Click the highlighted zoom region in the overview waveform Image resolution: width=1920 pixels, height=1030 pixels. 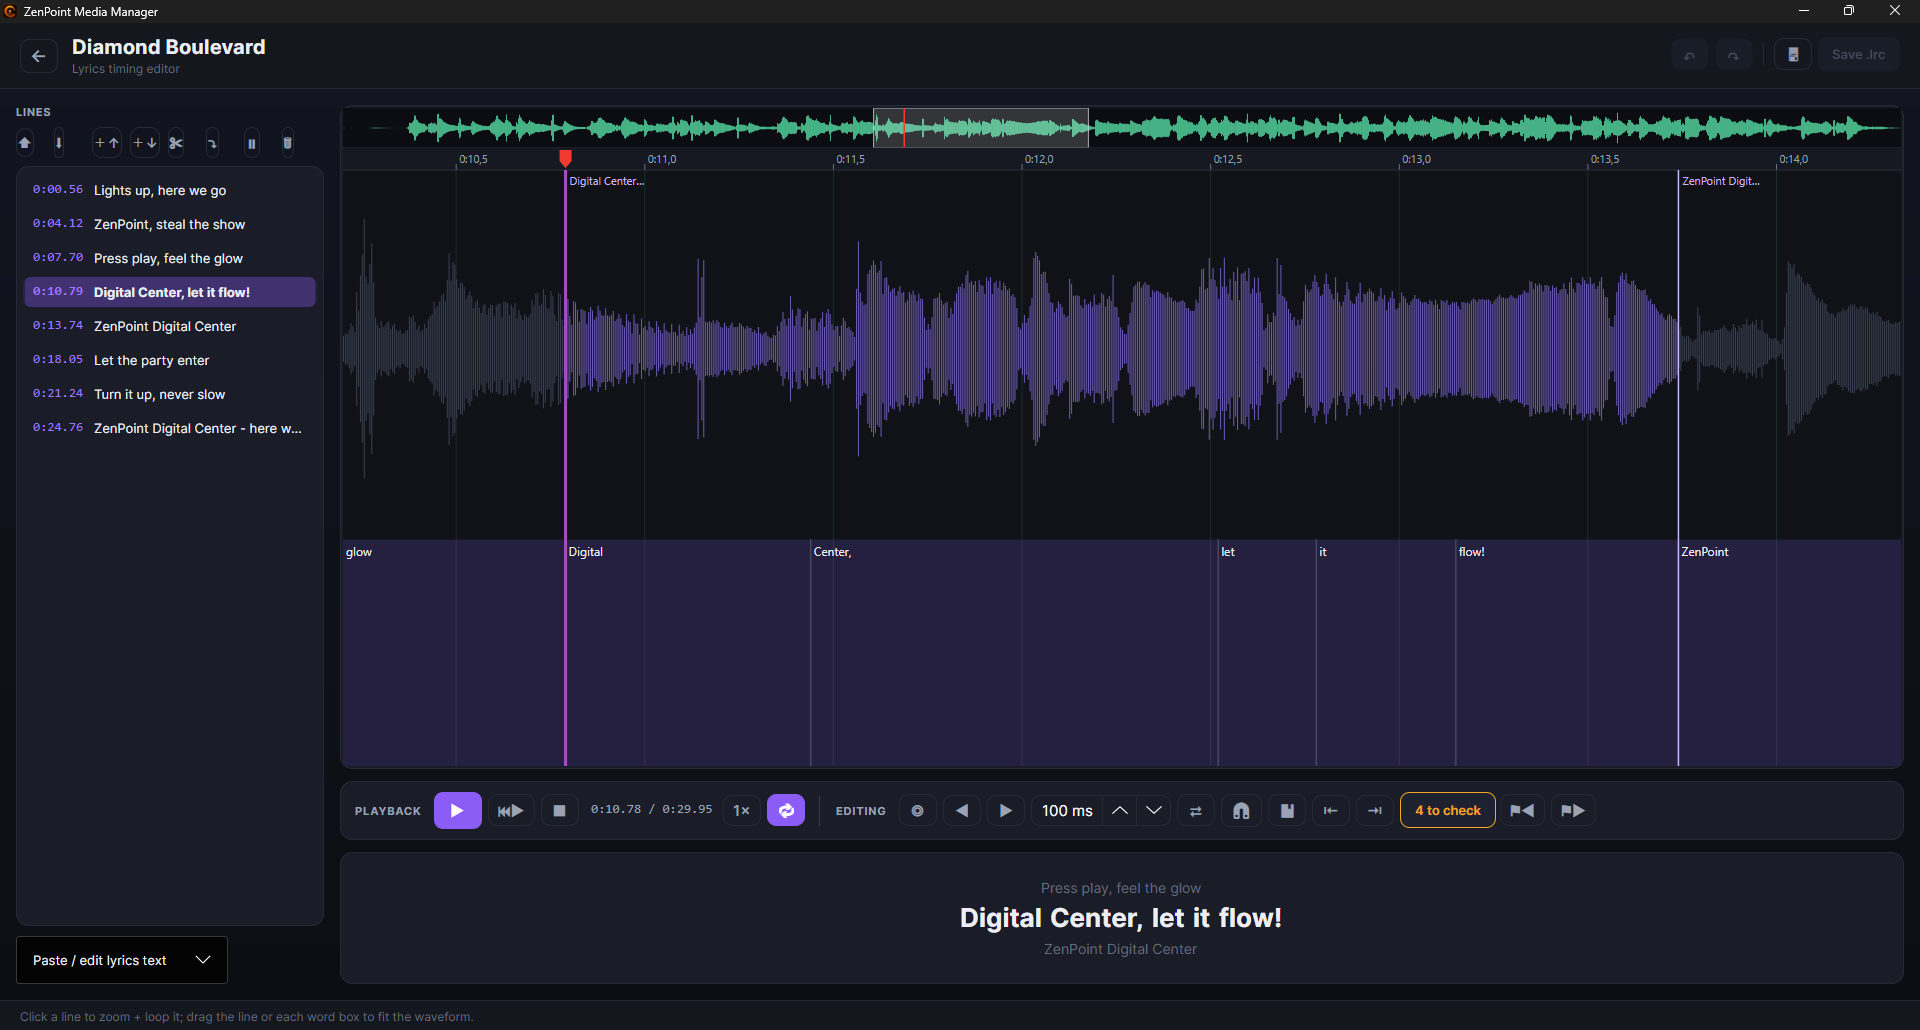pos(981,128)
